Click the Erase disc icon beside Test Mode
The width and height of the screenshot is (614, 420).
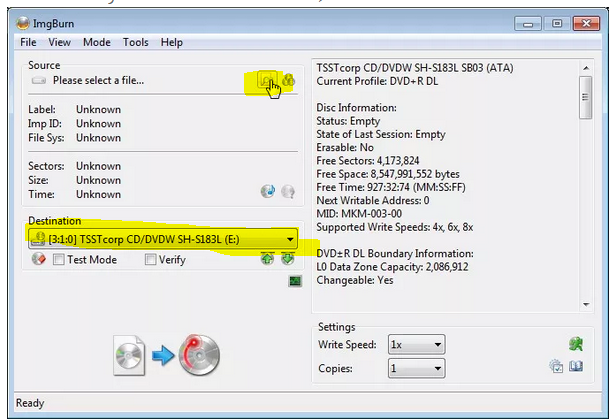(39, 259)
